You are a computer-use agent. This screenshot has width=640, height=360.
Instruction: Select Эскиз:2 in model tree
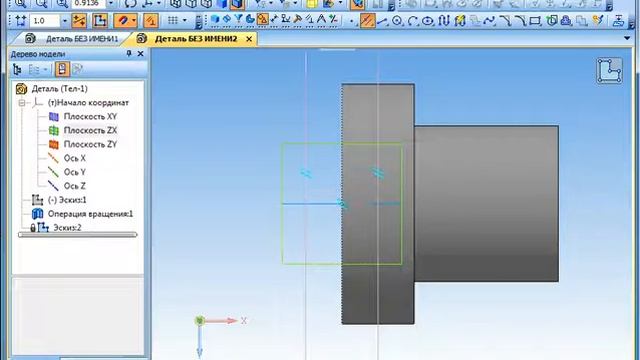67,227
